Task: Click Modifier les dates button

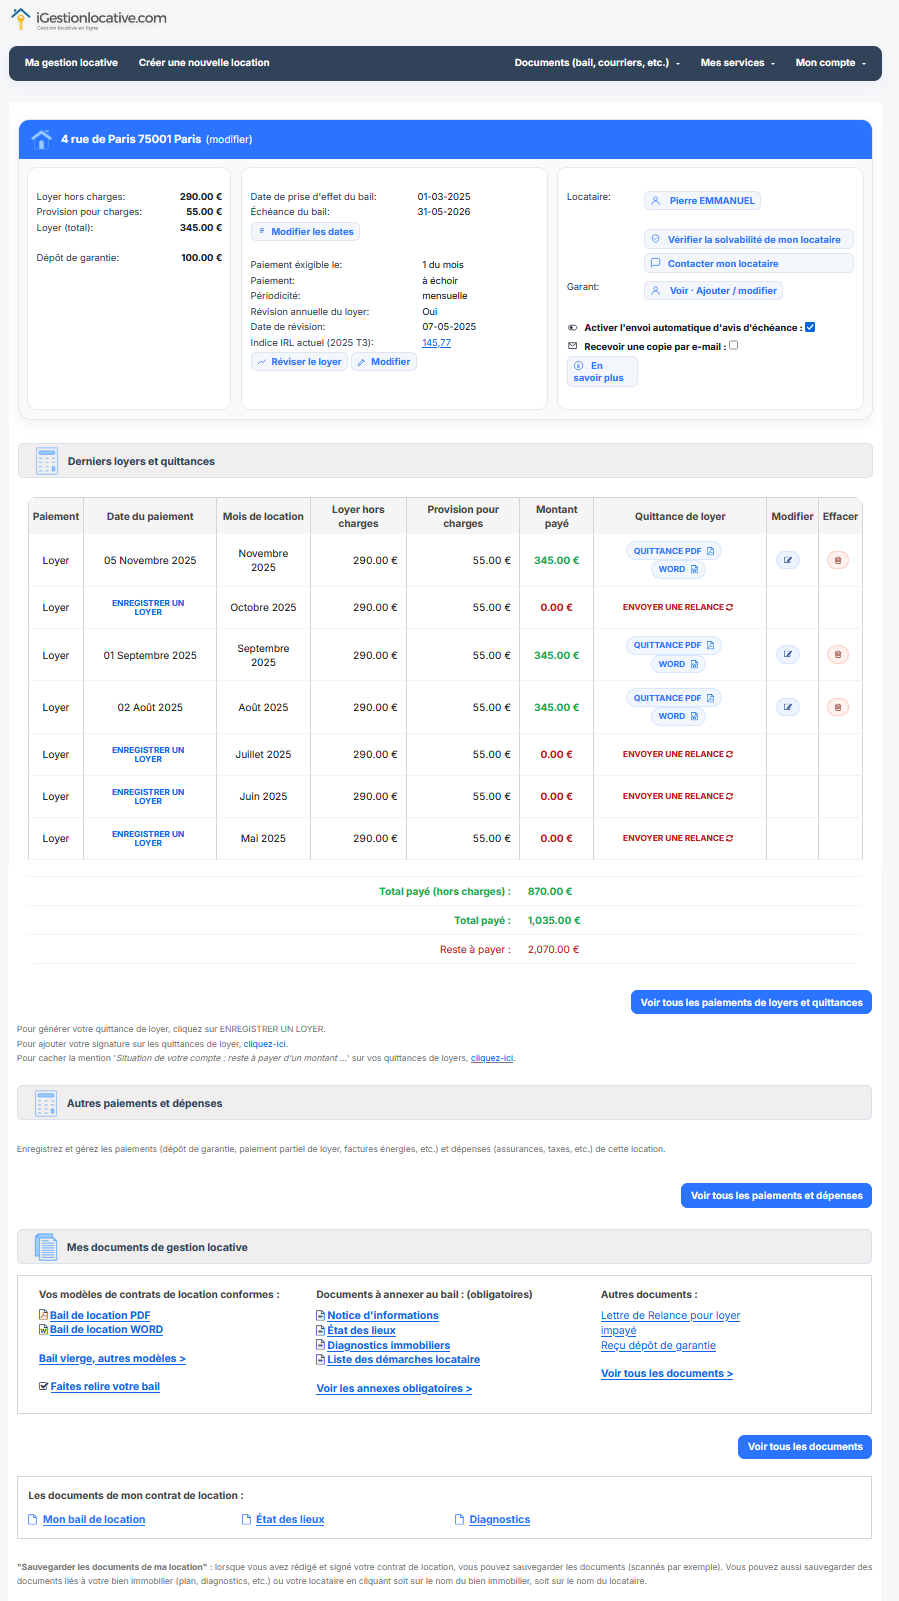Action: [305, 232]
